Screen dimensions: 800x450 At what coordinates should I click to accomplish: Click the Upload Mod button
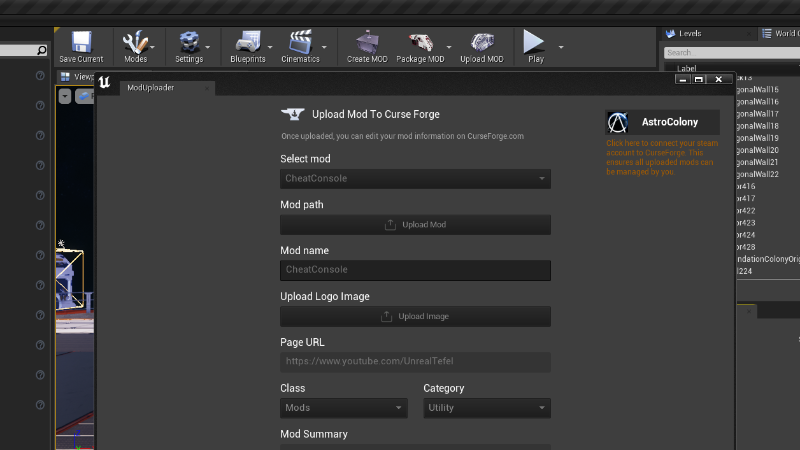415,224
